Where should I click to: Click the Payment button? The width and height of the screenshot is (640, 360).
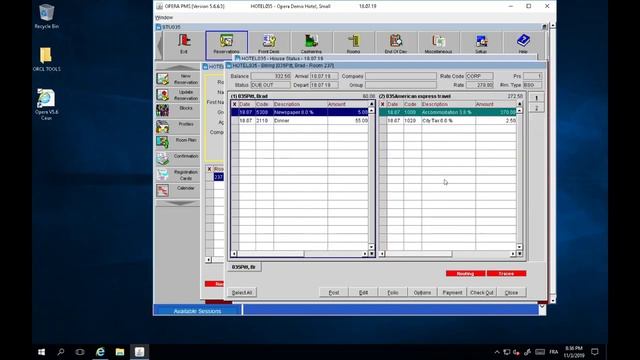[x=452, y=293]
